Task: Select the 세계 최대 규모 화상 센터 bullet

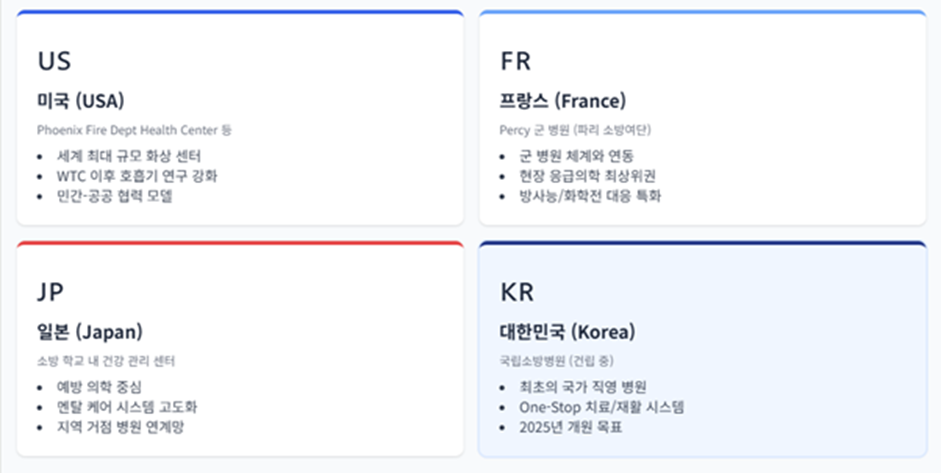Action: (129, 156)
